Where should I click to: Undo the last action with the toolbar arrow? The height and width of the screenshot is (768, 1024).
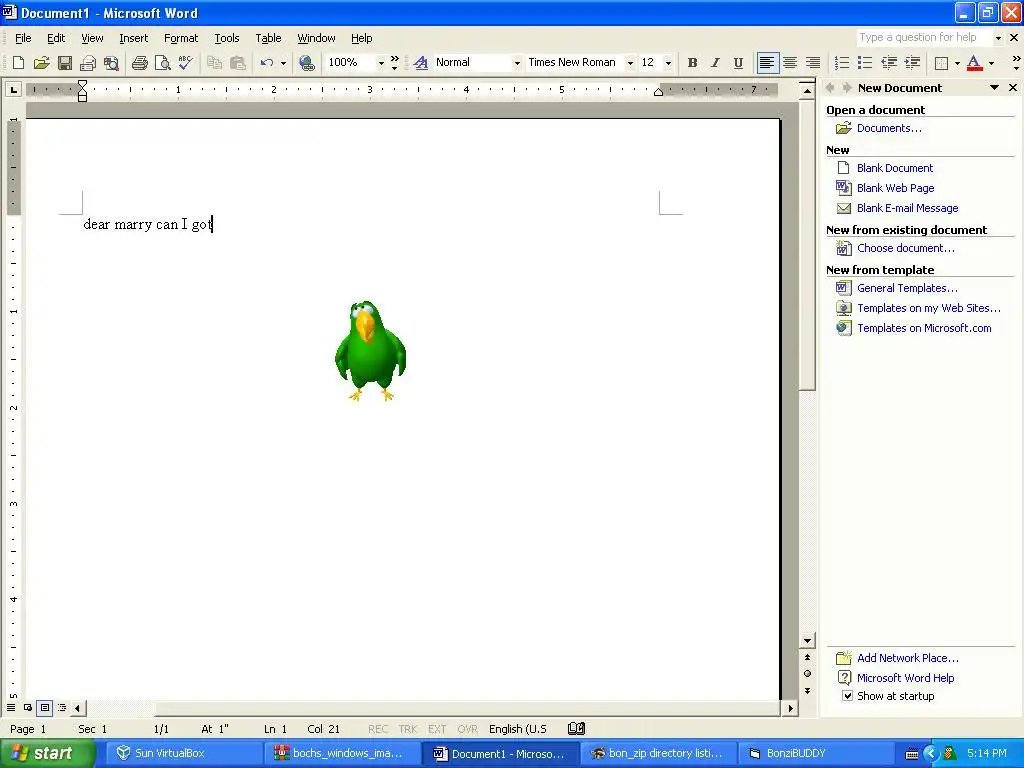[266, 63]
